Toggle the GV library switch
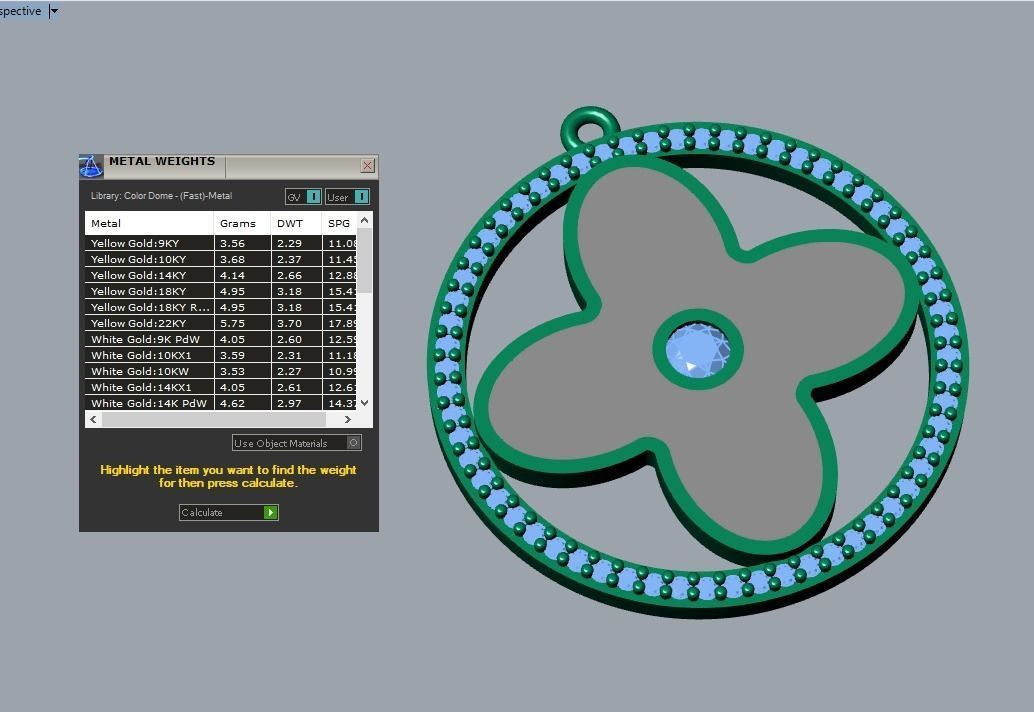The image size is (1034, 712). pyautogui.click(x=303, y=196)
